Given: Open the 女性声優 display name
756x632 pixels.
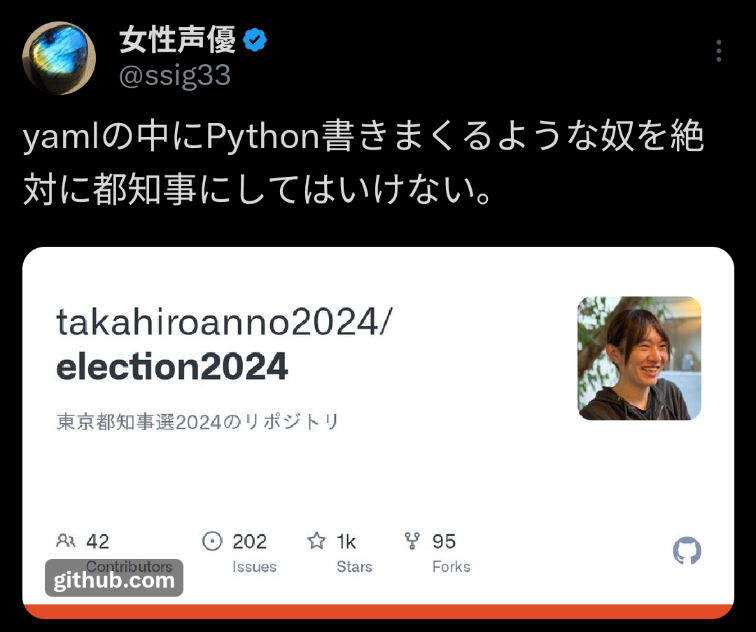Looking at the screenshot, I should [x=177, y=40].
